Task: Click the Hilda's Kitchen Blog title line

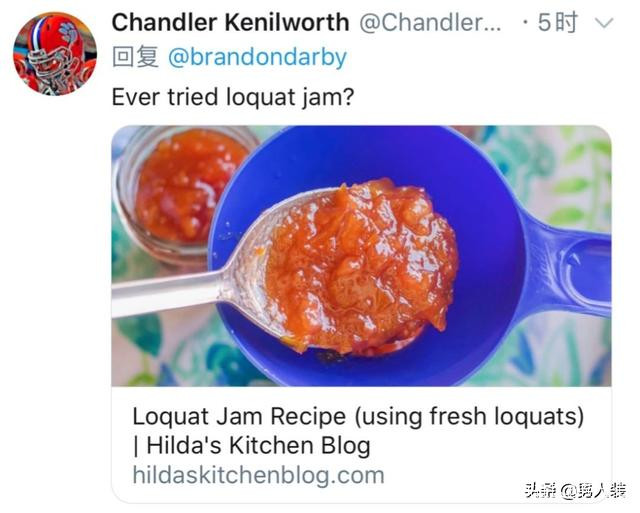Action: tap(251, 445)
